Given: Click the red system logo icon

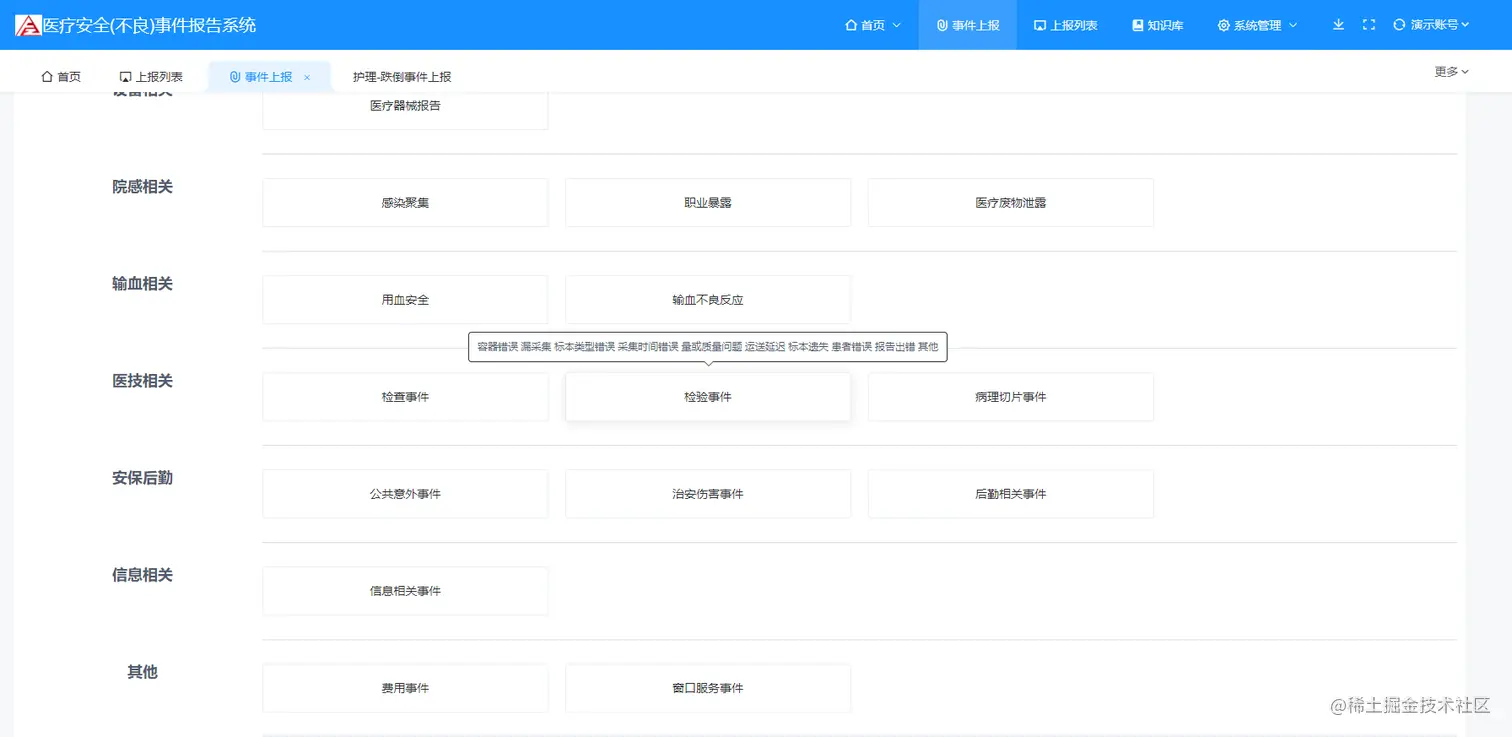Looking at the screenshot, I should [x=28, y=25].
